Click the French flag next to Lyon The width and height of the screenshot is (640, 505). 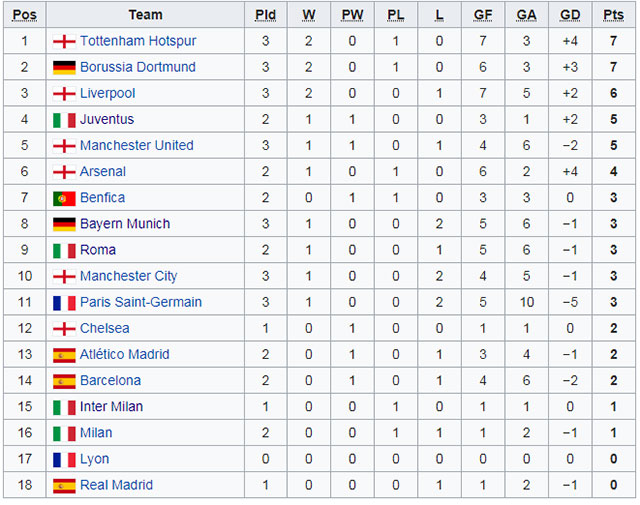(64, 459)
